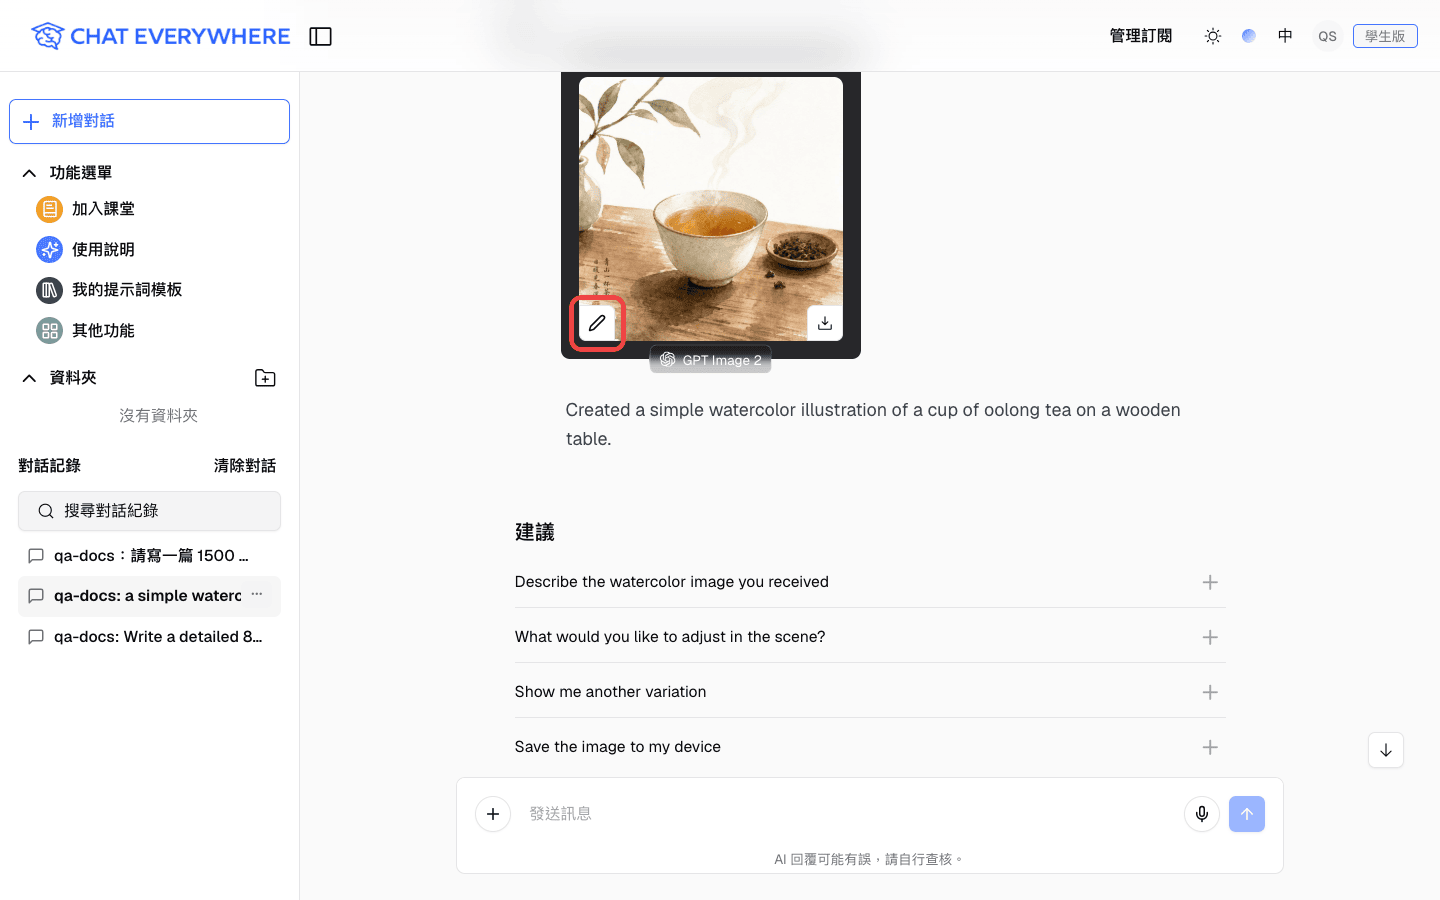Start voice input with the microphone icon

click(1202, 814)
